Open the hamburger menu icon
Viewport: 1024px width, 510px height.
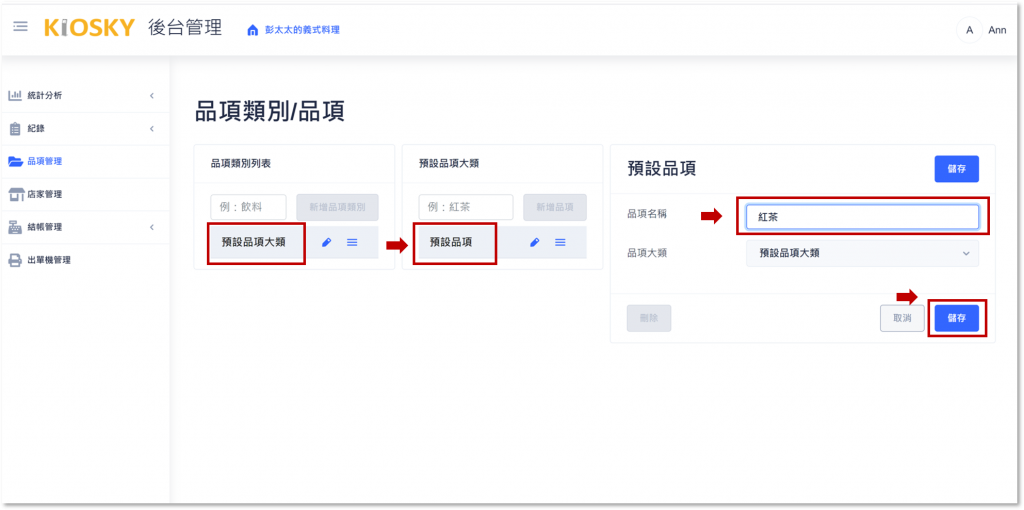point(21,27)
